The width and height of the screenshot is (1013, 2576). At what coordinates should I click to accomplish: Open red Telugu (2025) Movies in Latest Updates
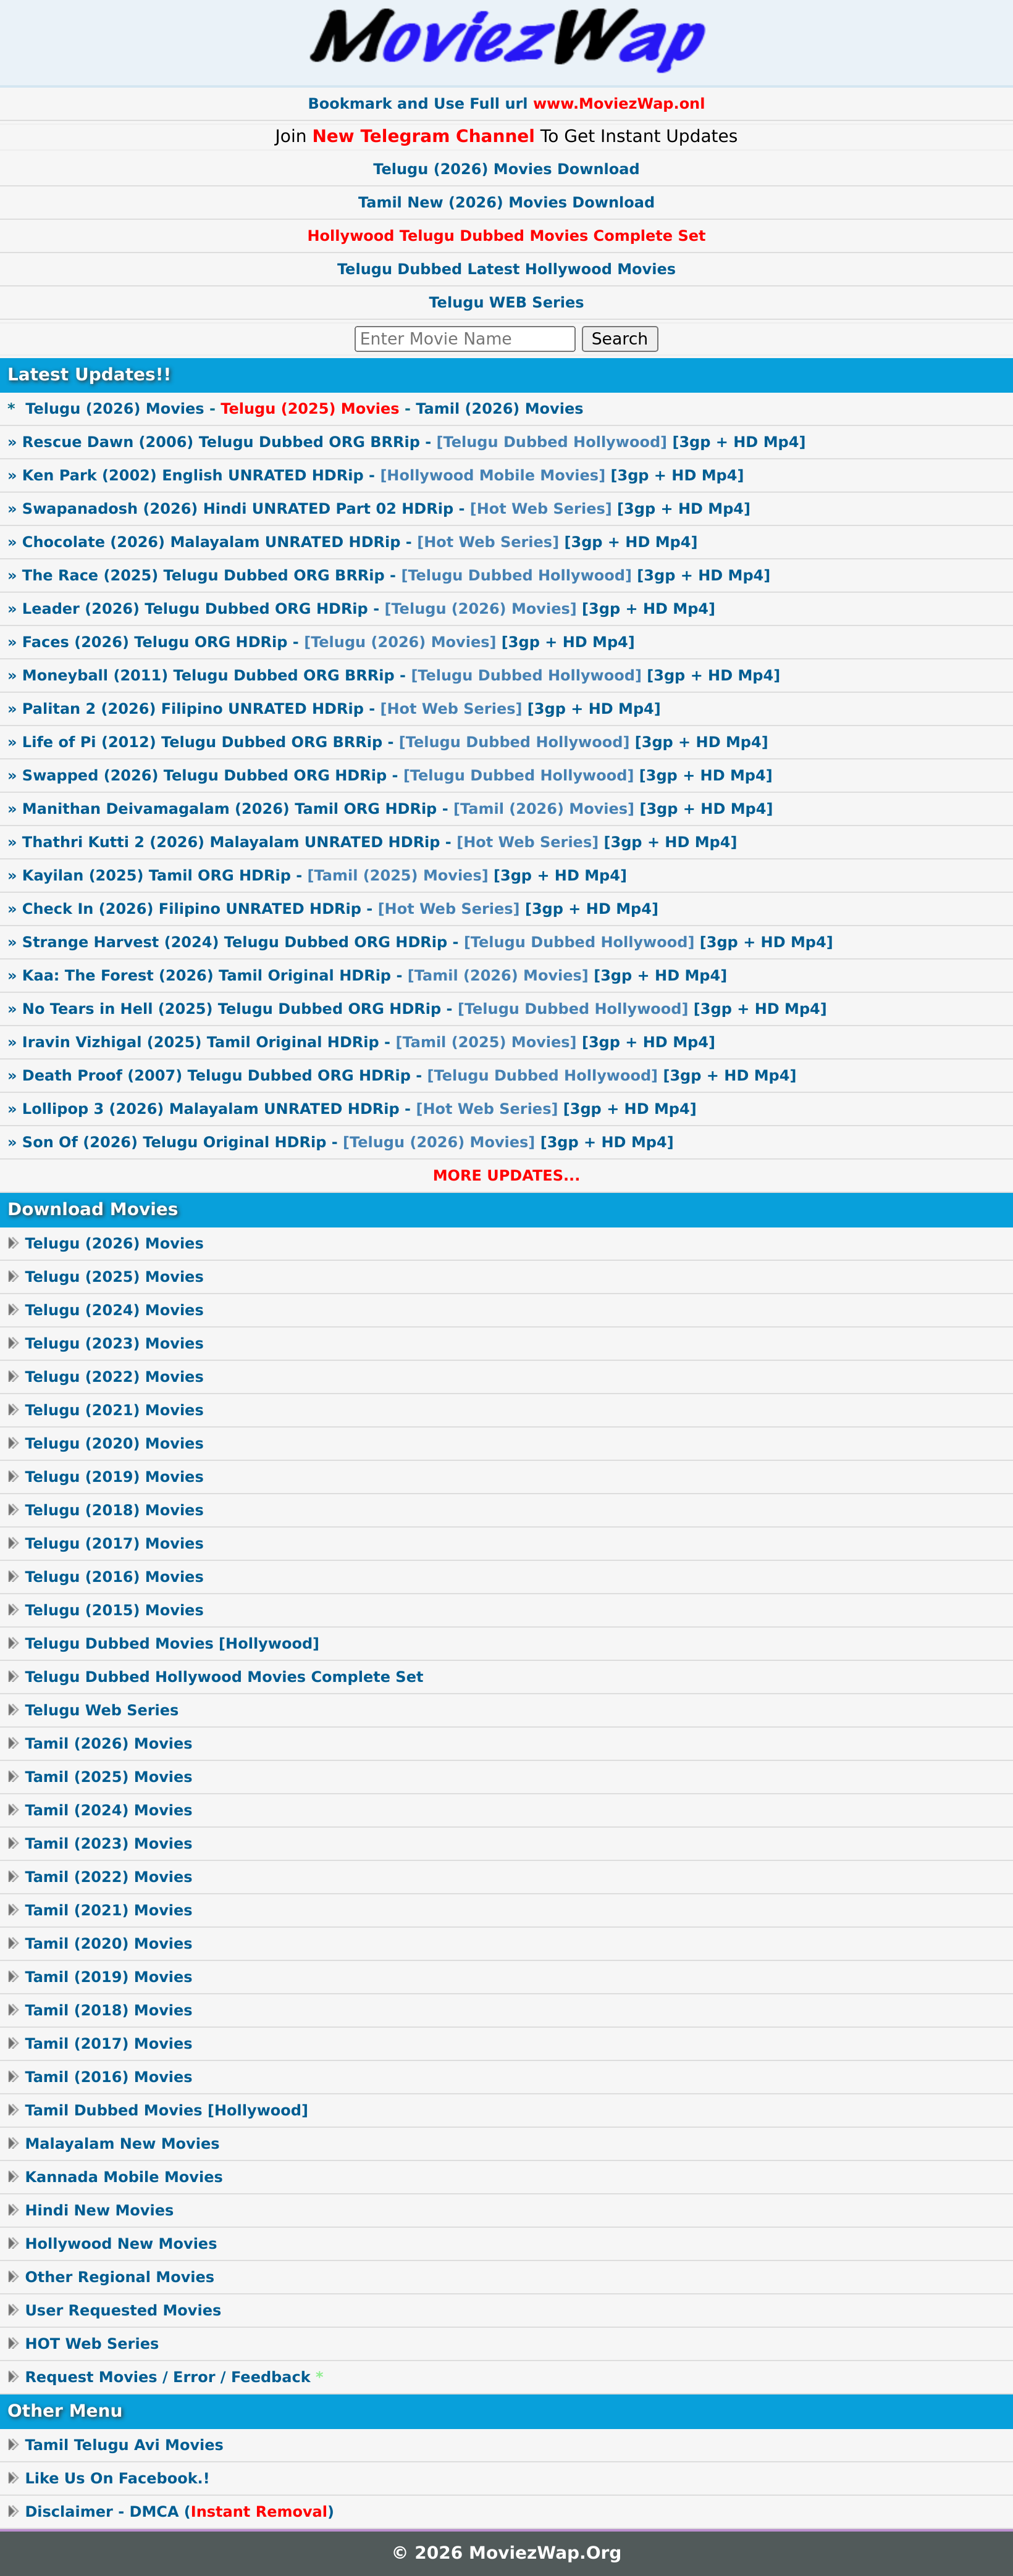310,408
